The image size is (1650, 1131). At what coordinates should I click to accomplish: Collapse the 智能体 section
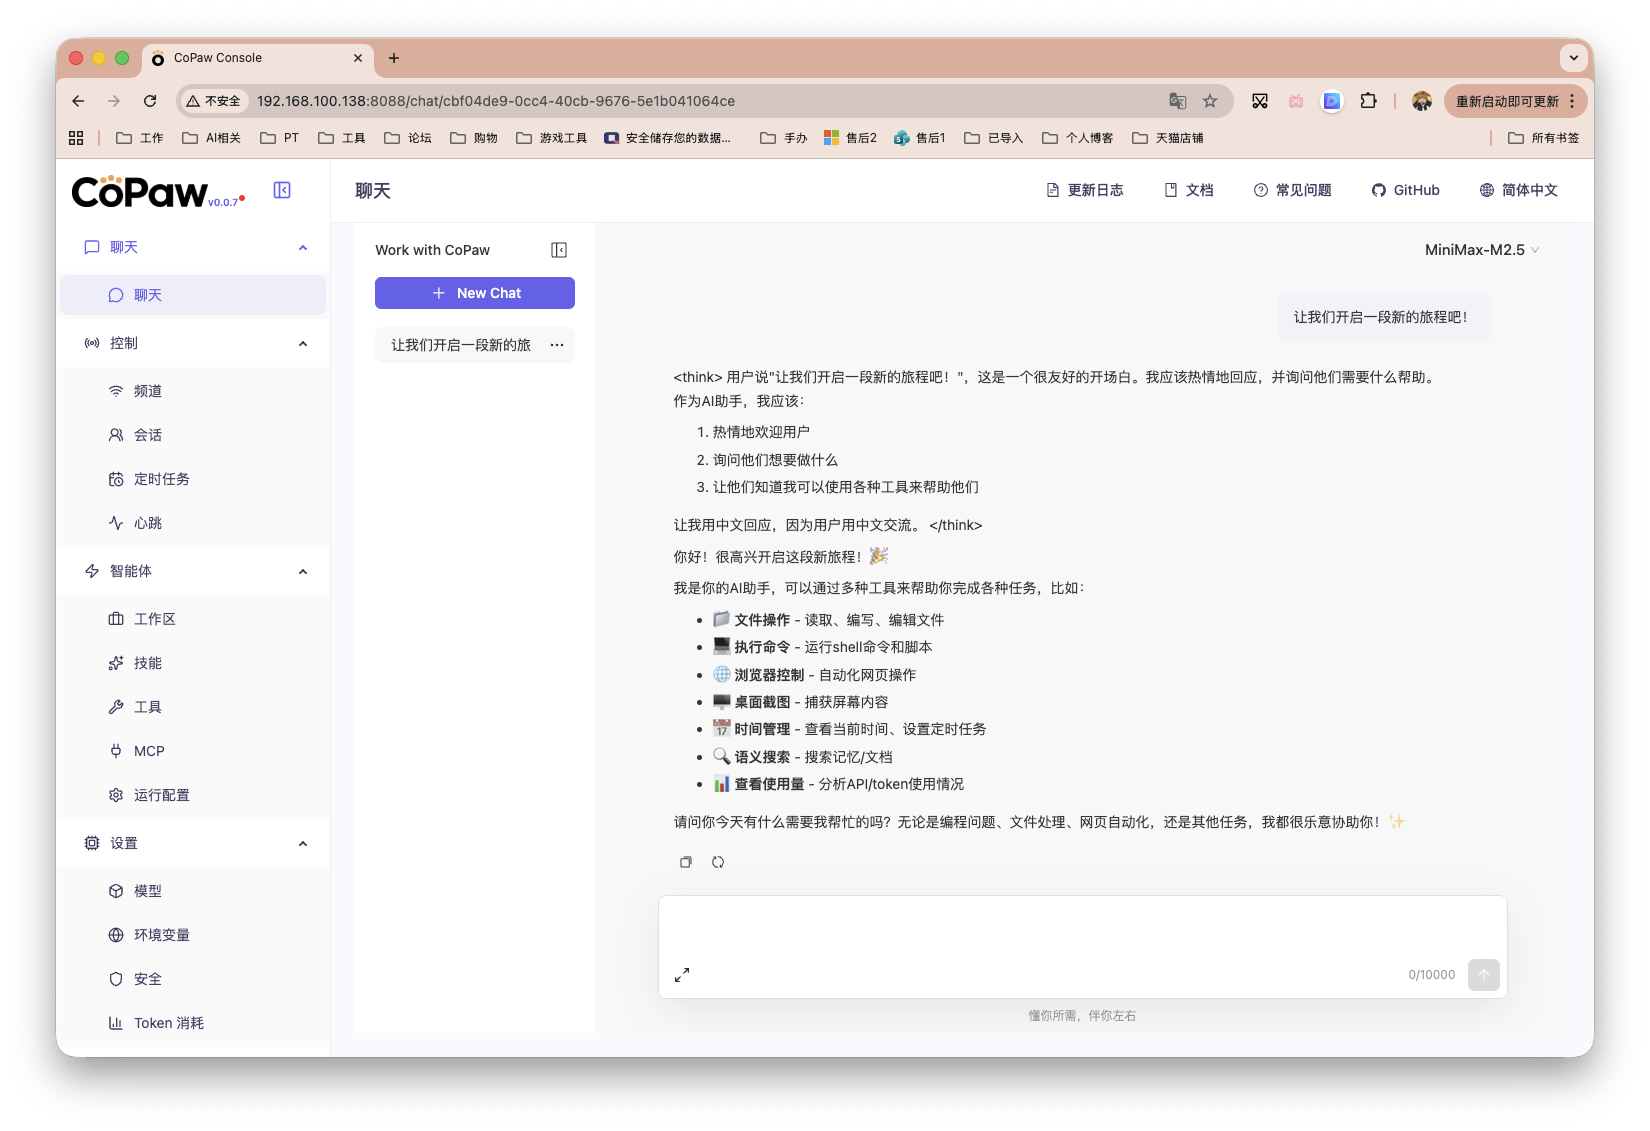click(303, 571)
